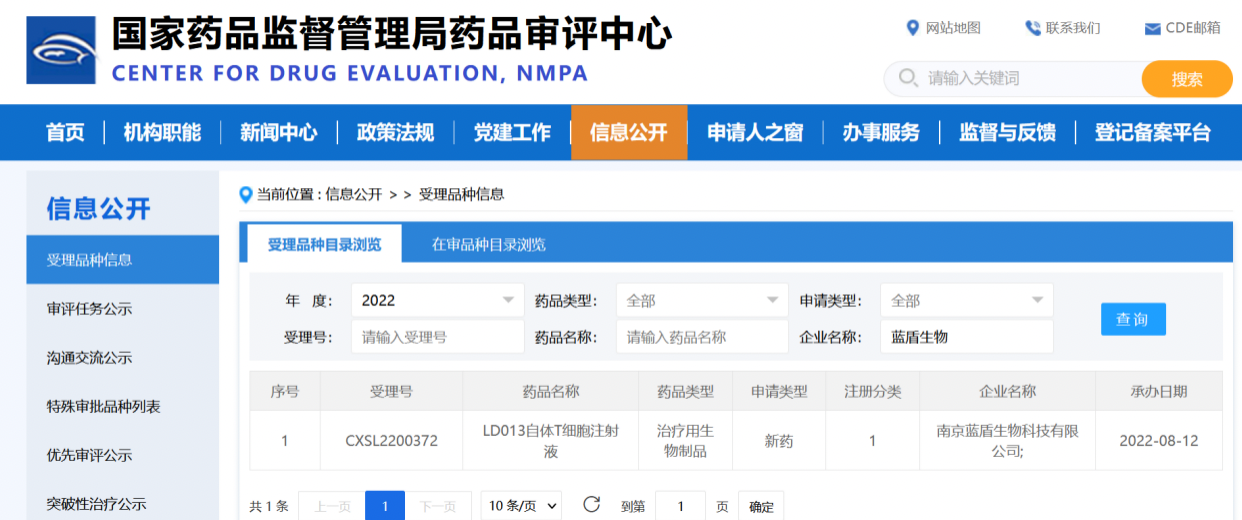Click the orange 搜索 button
1242x520 pixels.
(x=1187, y=79)
